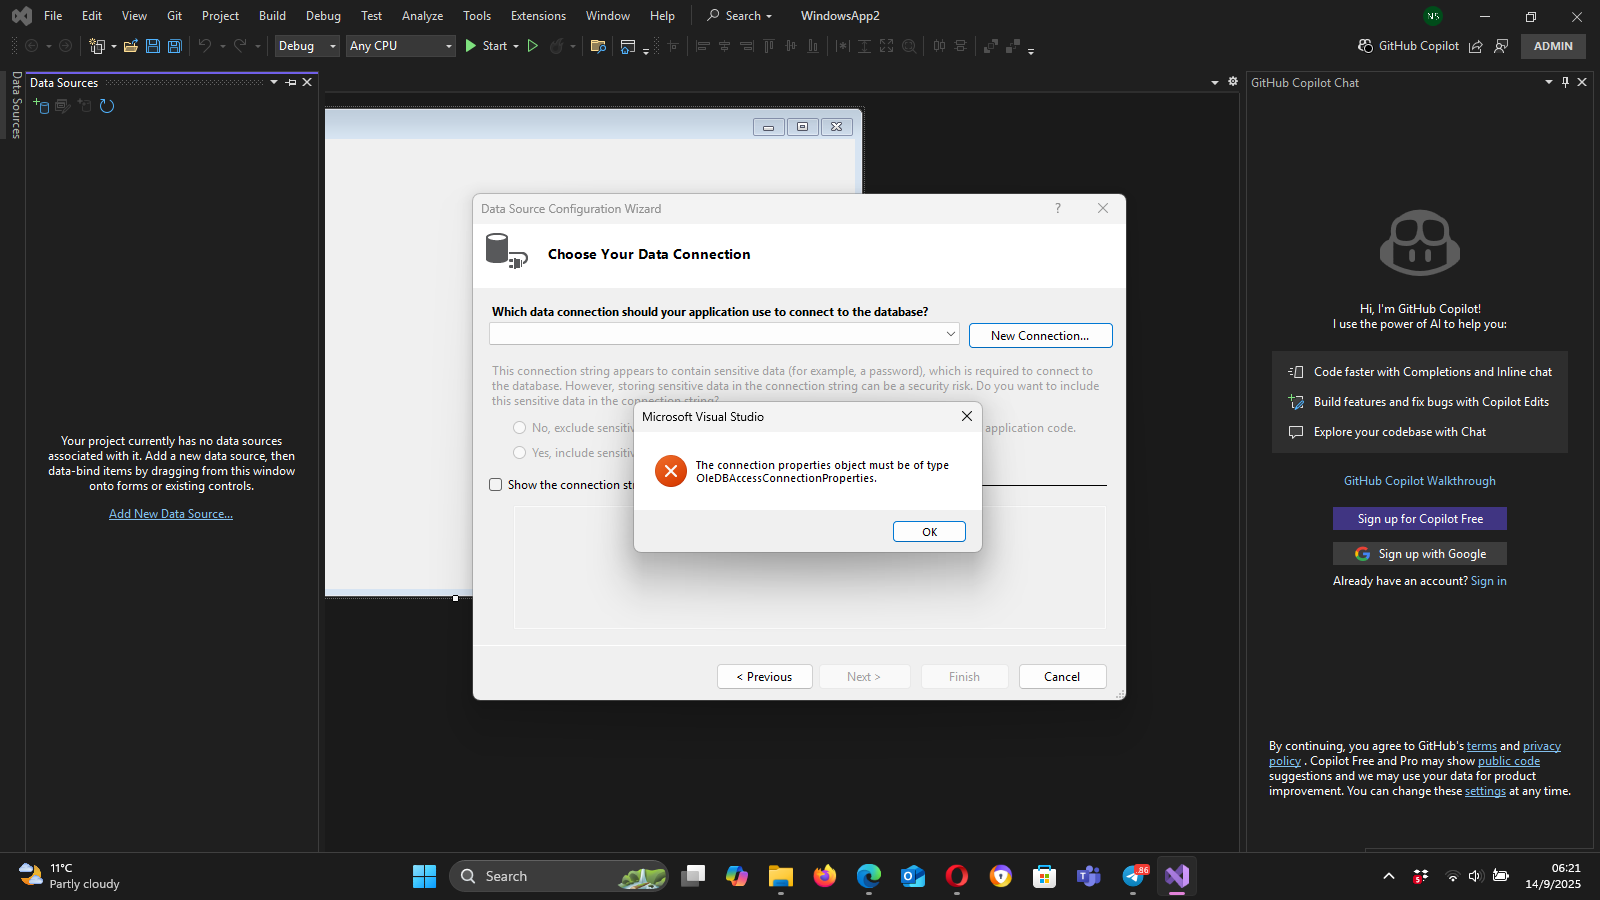This screenshot has width=1600, height=900.
Task: Click the Find in Files folder icon
Action: (598, 46)
